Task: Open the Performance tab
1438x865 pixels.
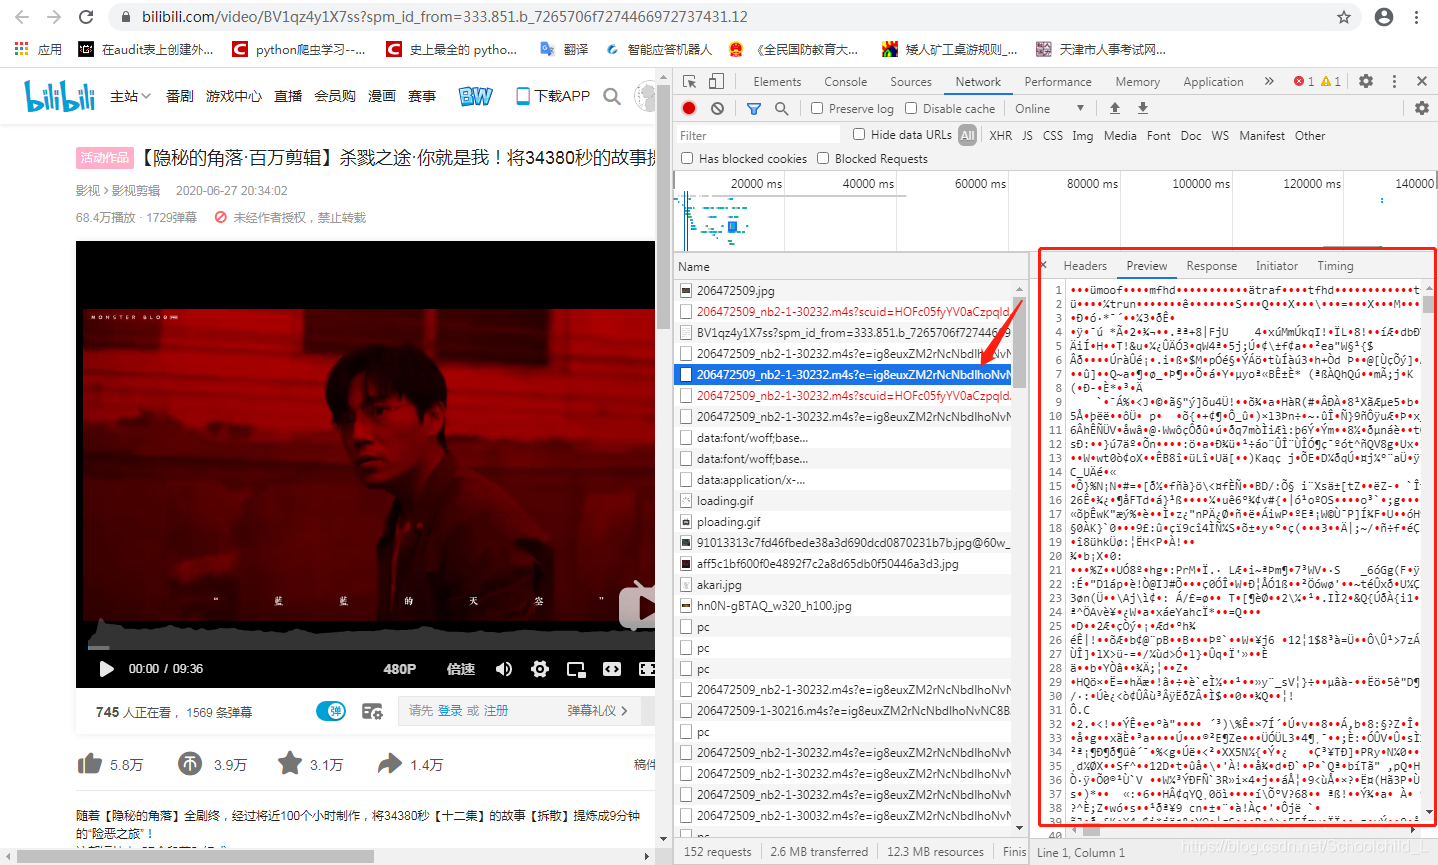Action: pos(1057,82)
